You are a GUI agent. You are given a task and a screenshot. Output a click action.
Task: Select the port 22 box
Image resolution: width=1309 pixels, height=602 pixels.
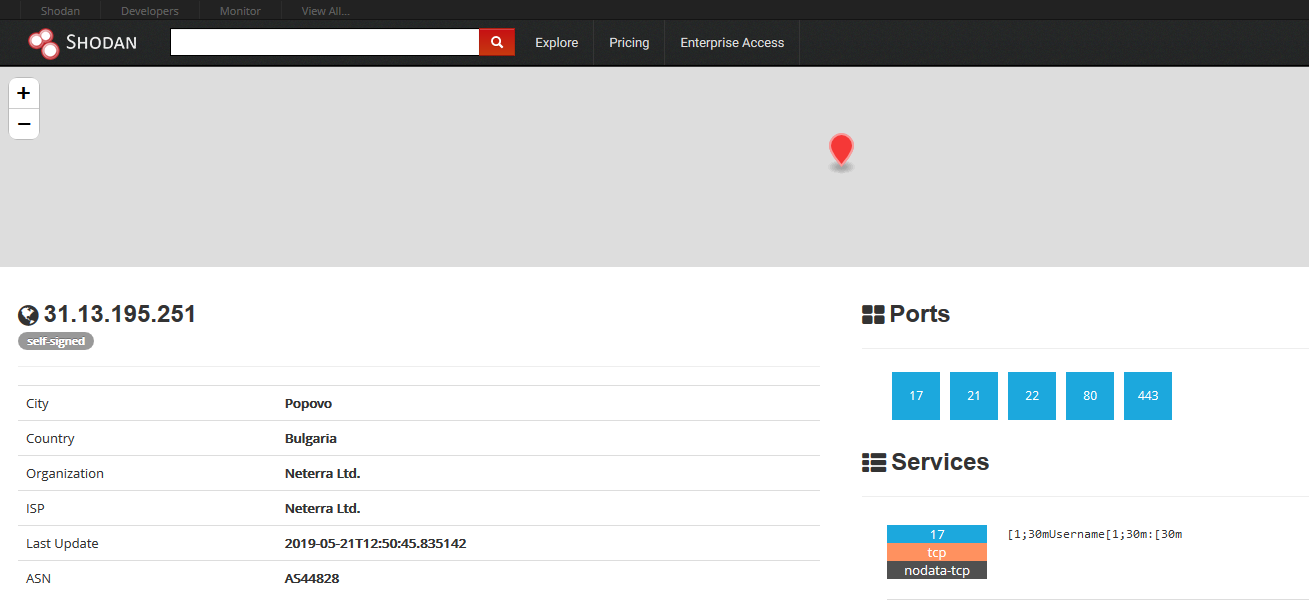[x=1032, y=396]
